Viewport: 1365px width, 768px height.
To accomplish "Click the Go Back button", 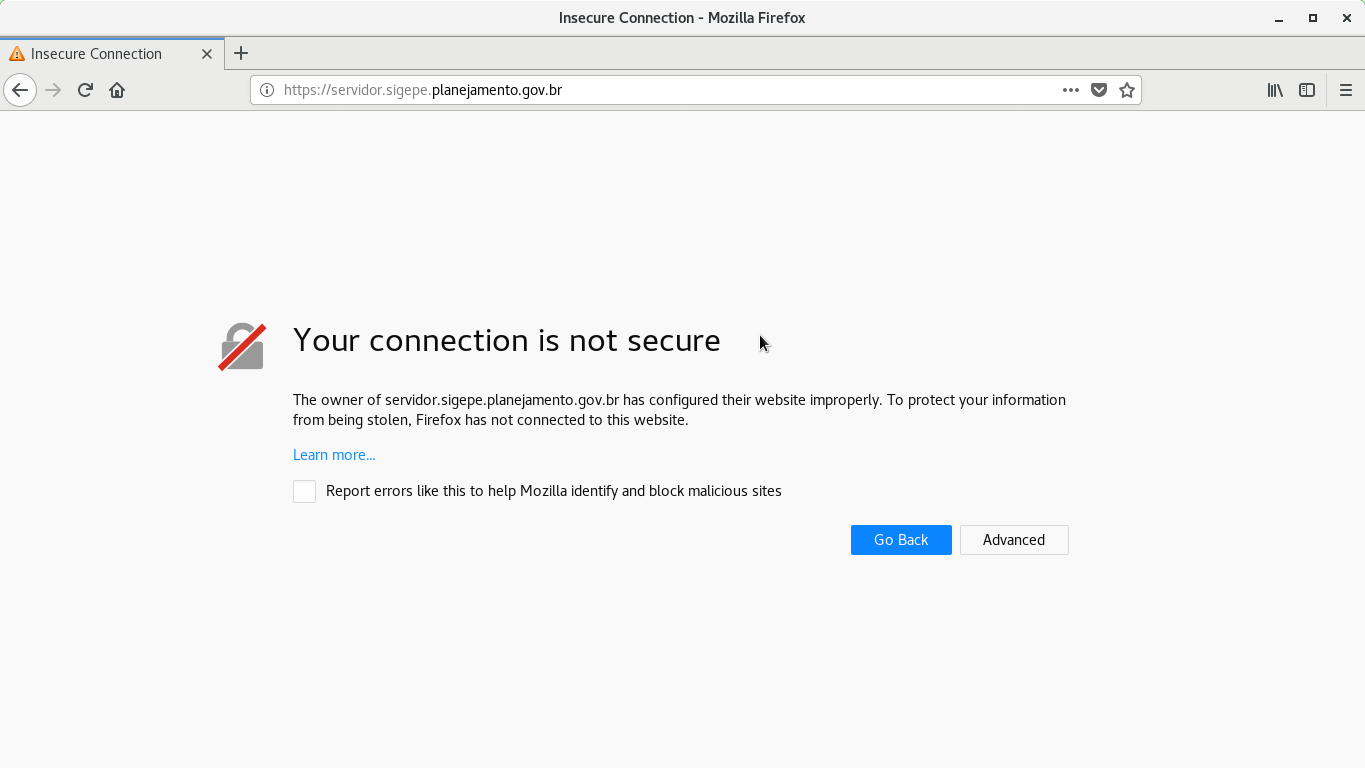I will [x=900, y=539].
